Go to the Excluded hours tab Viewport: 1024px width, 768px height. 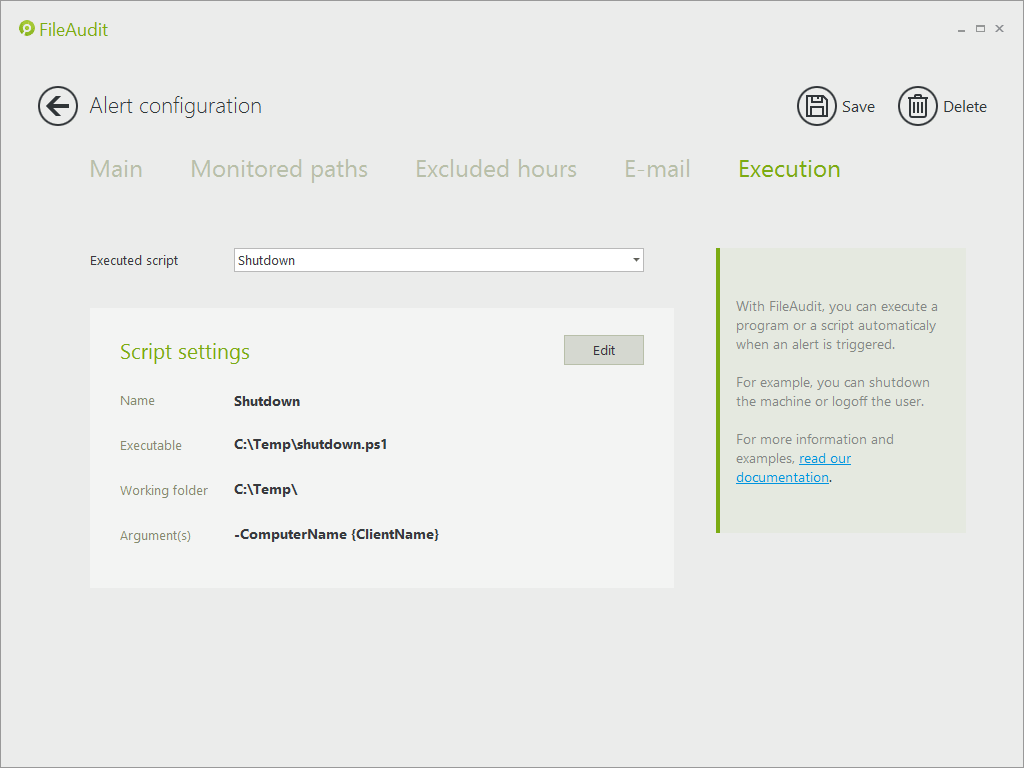[x=496, y=169]
